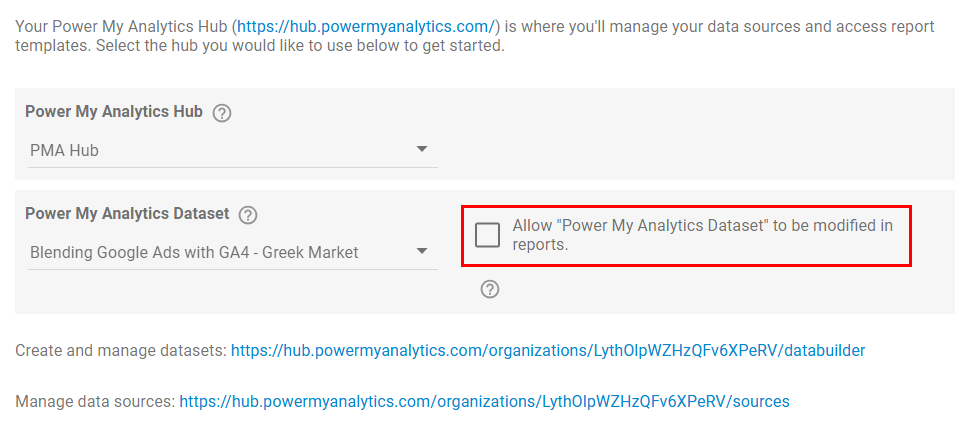Click the 'Power My Analytics Hub' field label

pos(114,112)
